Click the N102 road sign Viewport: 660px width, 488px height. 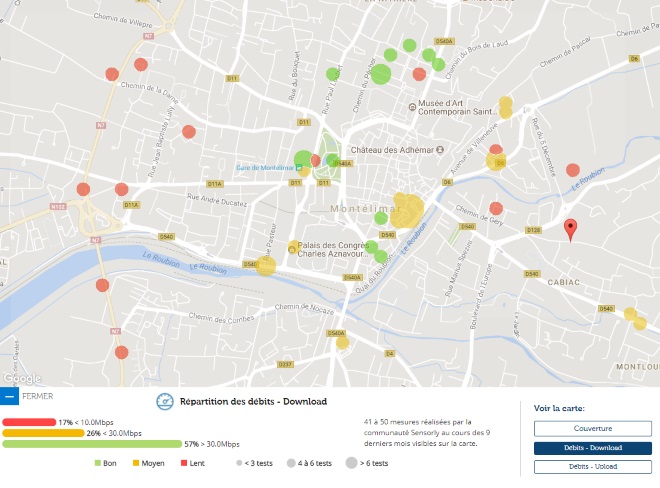point(58,206)
